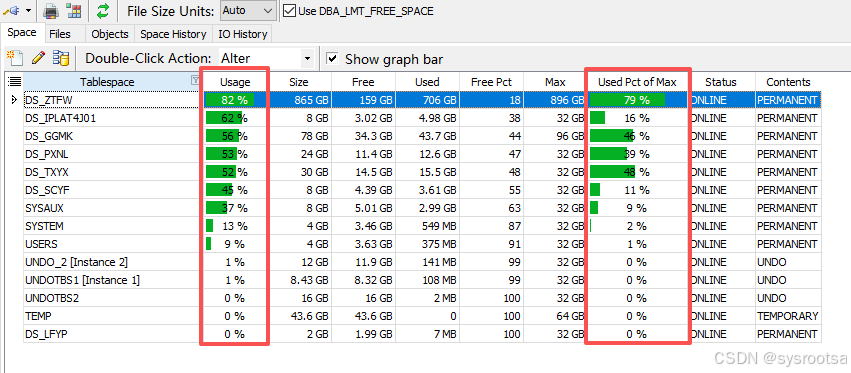The width and height of the screenshot is (851, 373).
Task: Click the 56 % usage bar for DS_GGMK
Action: coord(235,136)
